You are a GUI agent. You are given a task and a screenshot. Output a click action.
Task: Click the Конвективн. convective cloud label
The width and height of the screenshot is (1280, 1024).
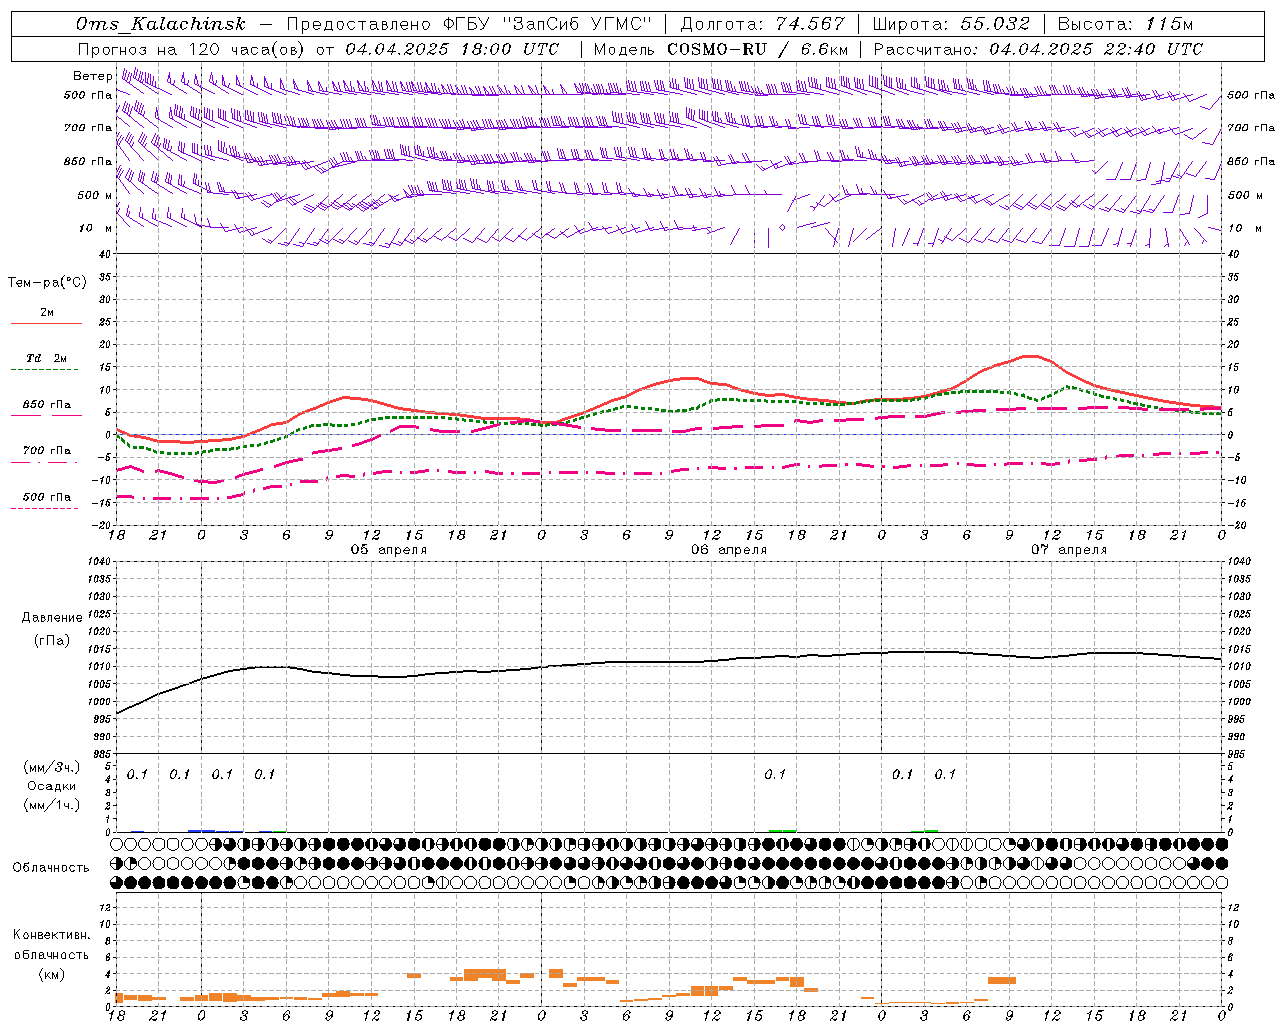point(52,935)
